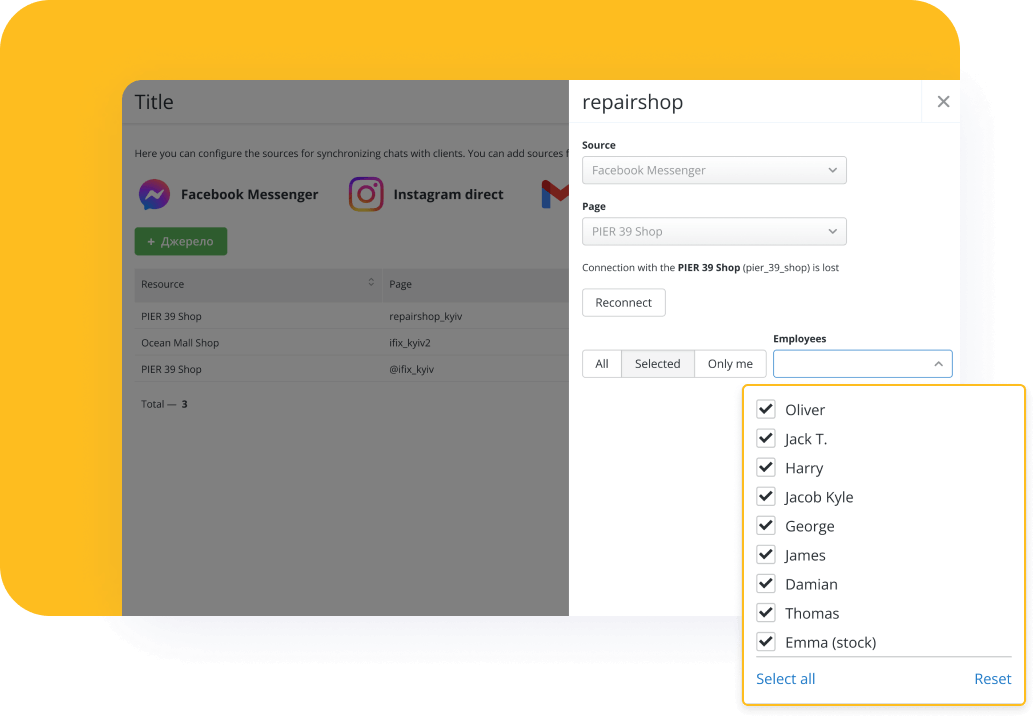Click the Reset link in employees list

992,679
